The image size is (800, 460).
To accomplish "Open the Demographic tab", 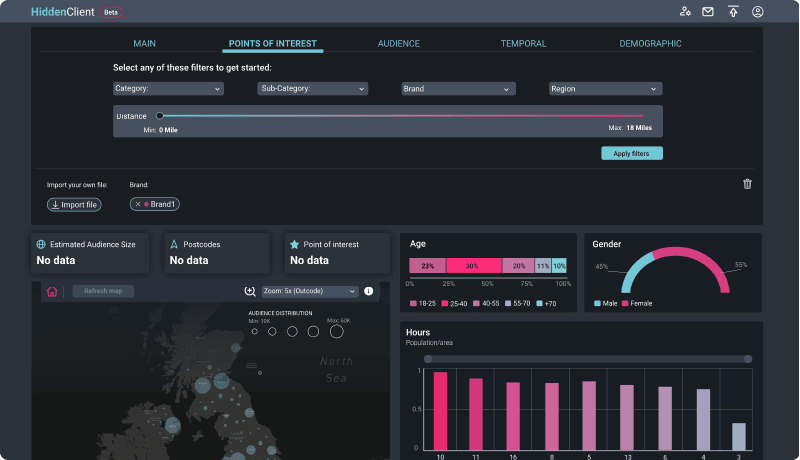I will coord(650,44).
